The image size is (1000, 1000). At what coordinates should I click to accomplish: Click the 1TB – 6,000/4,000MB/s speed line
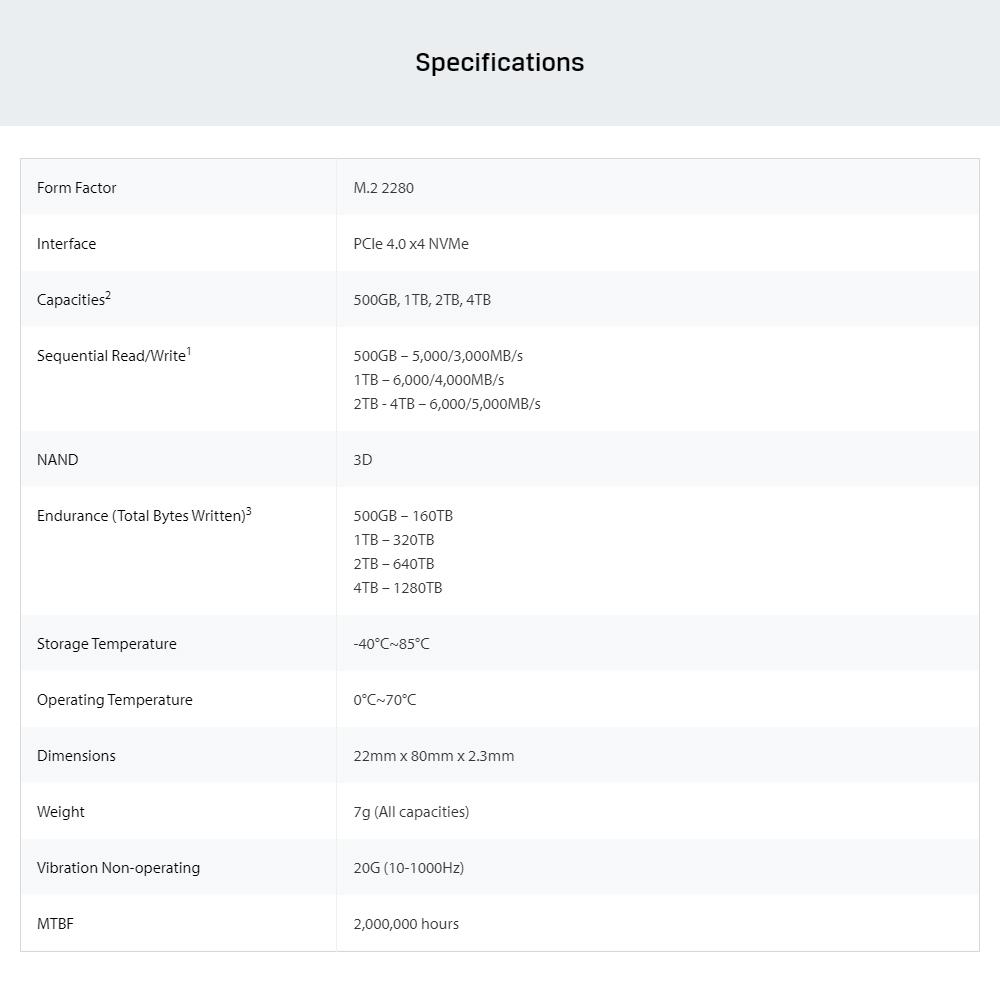(429, 380)
